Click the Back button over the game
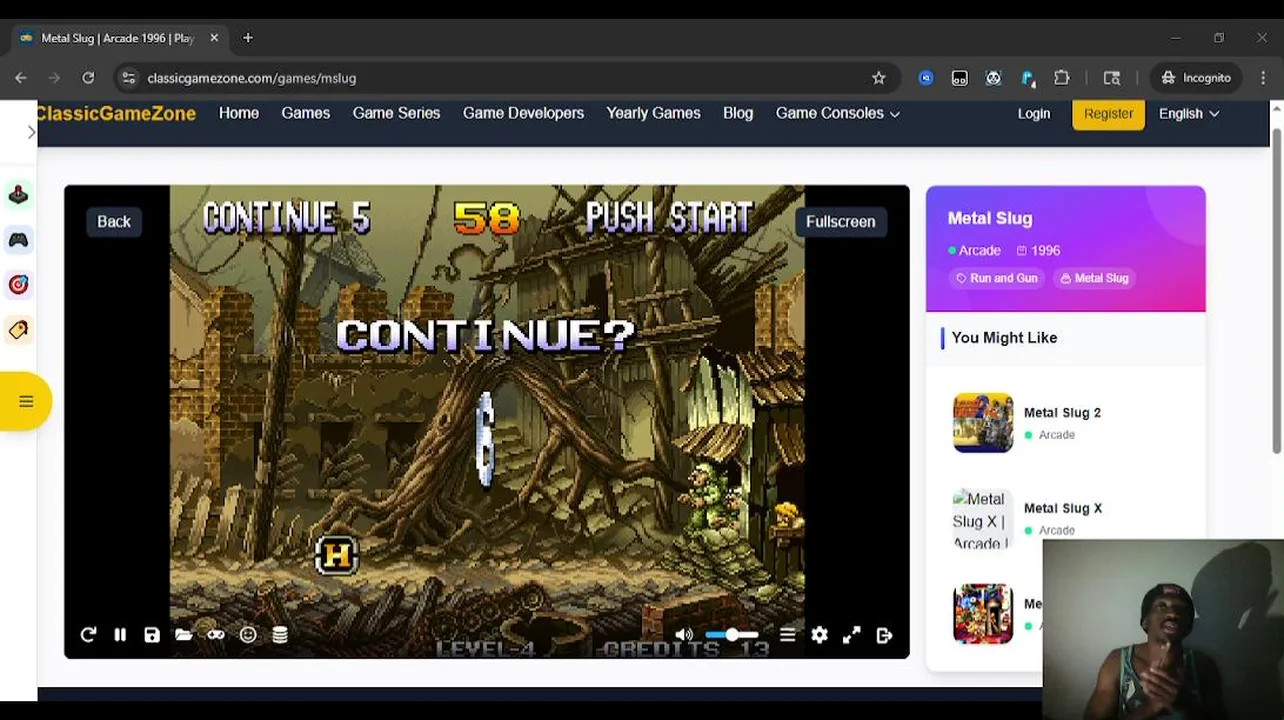Image resolution: width=1284 pixels, height=720 pixels. [x=114, y=222]
